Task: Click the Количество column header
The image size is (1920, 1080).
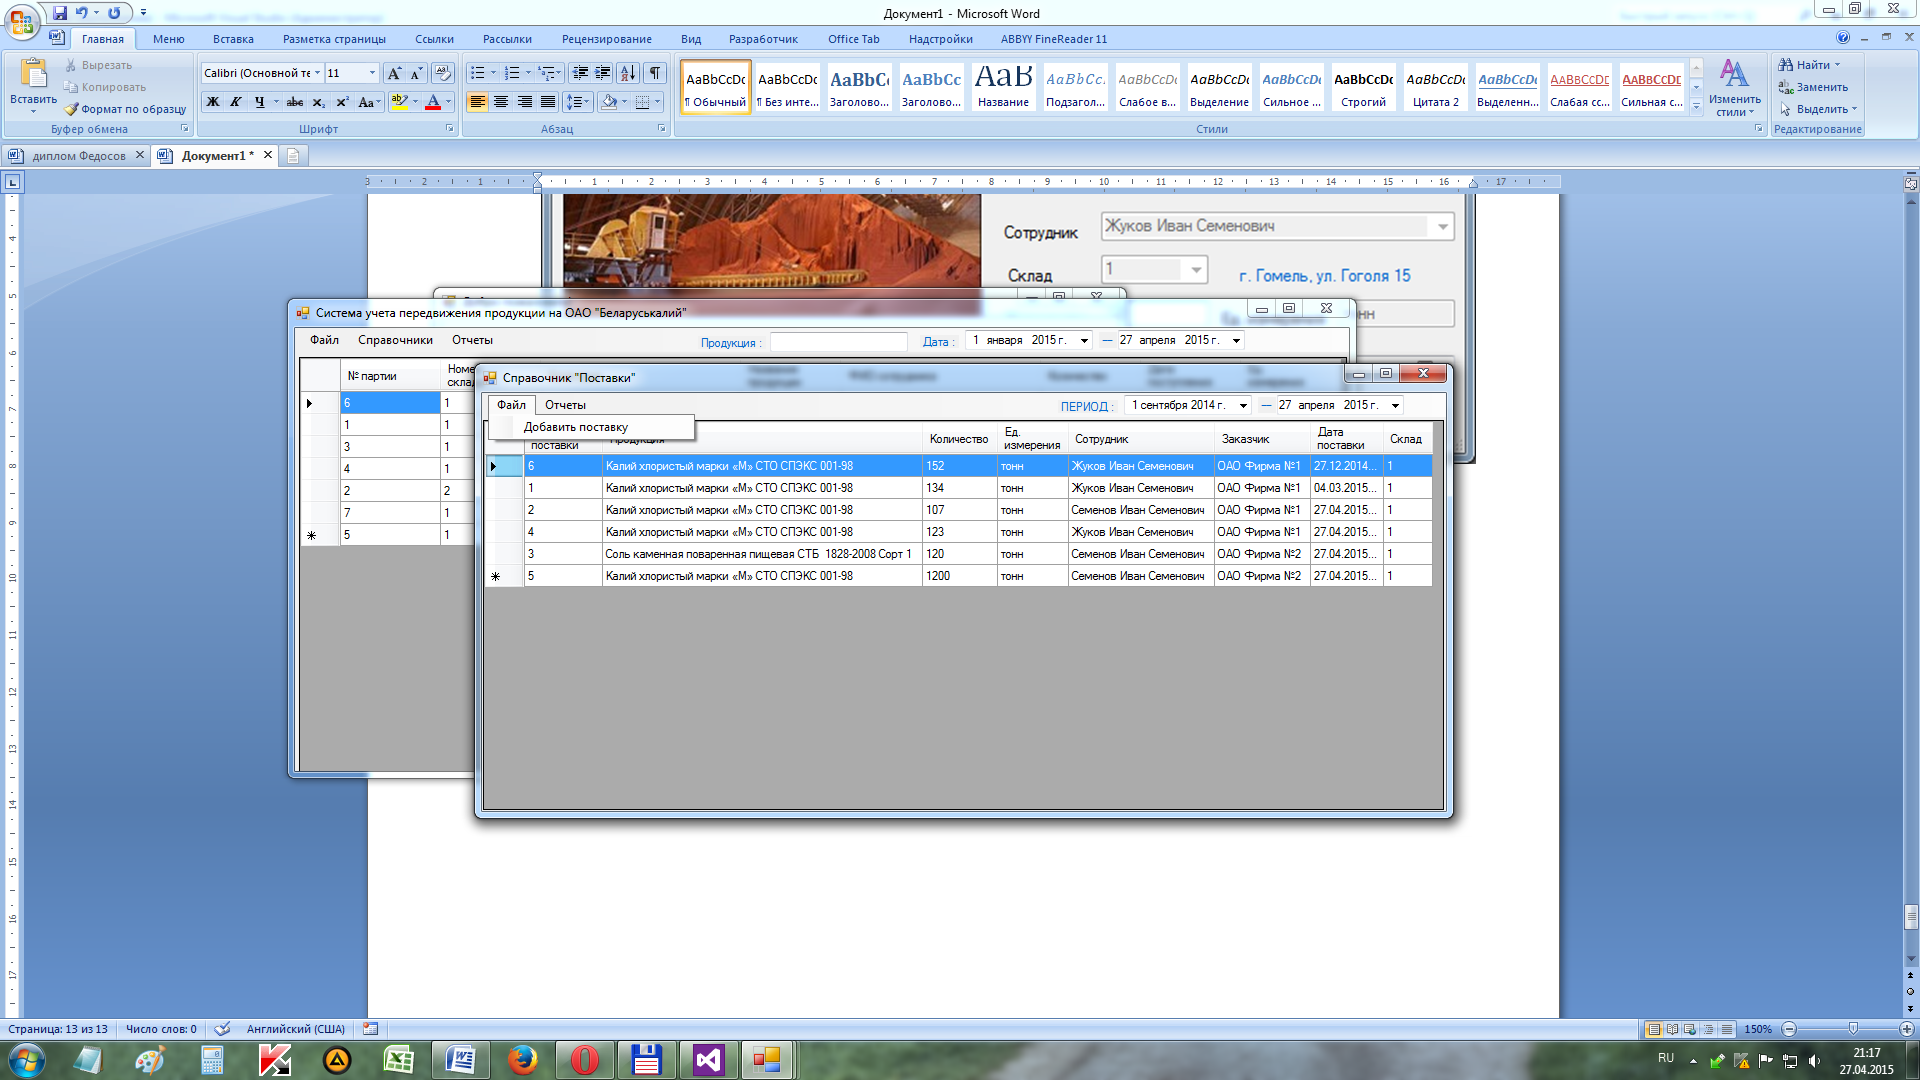Action: point(958,439)
